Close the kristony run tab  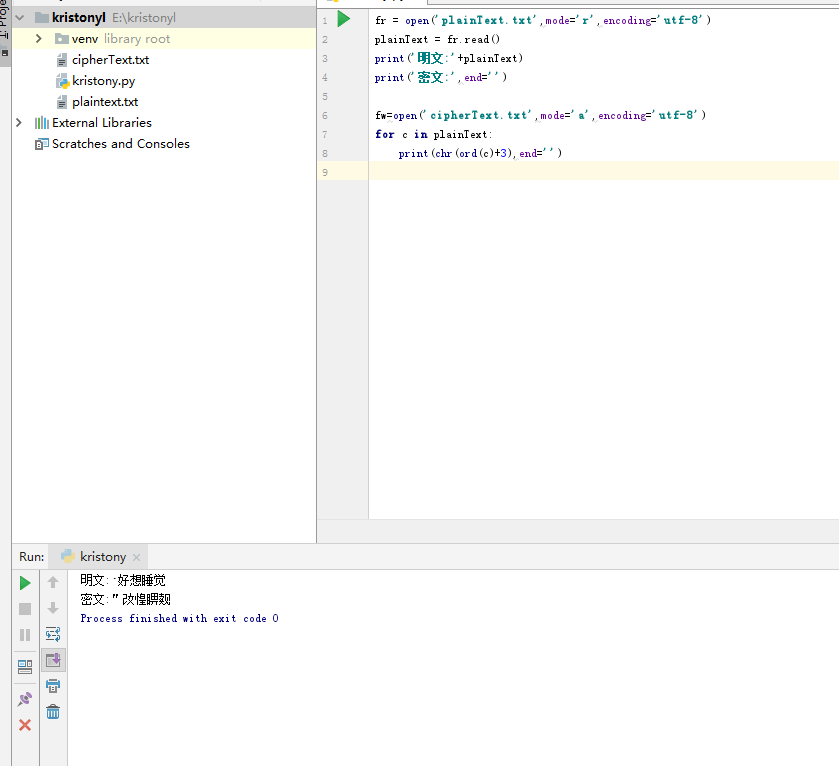(x=137, y=557)
